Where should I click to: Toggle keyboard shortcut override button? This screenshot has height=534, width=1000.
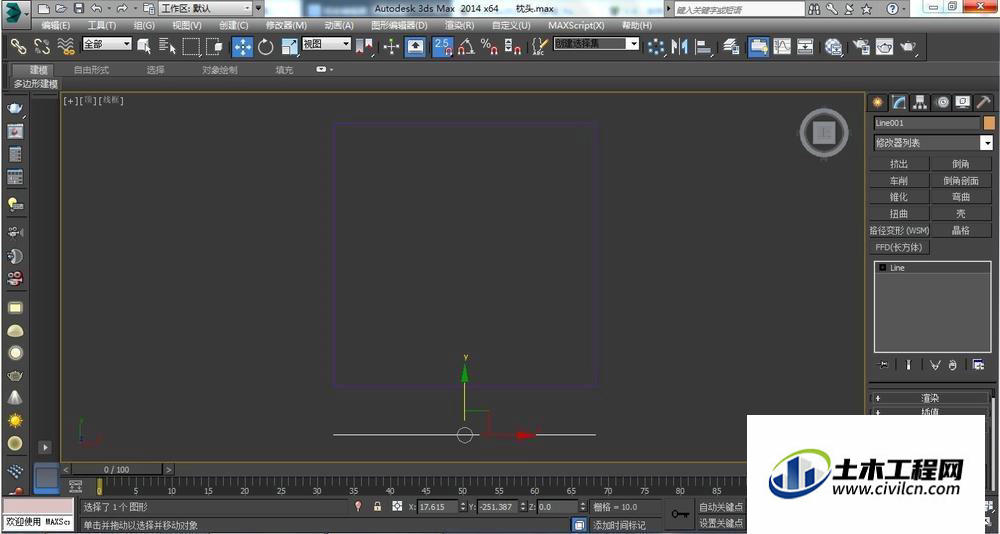[415, 47]
